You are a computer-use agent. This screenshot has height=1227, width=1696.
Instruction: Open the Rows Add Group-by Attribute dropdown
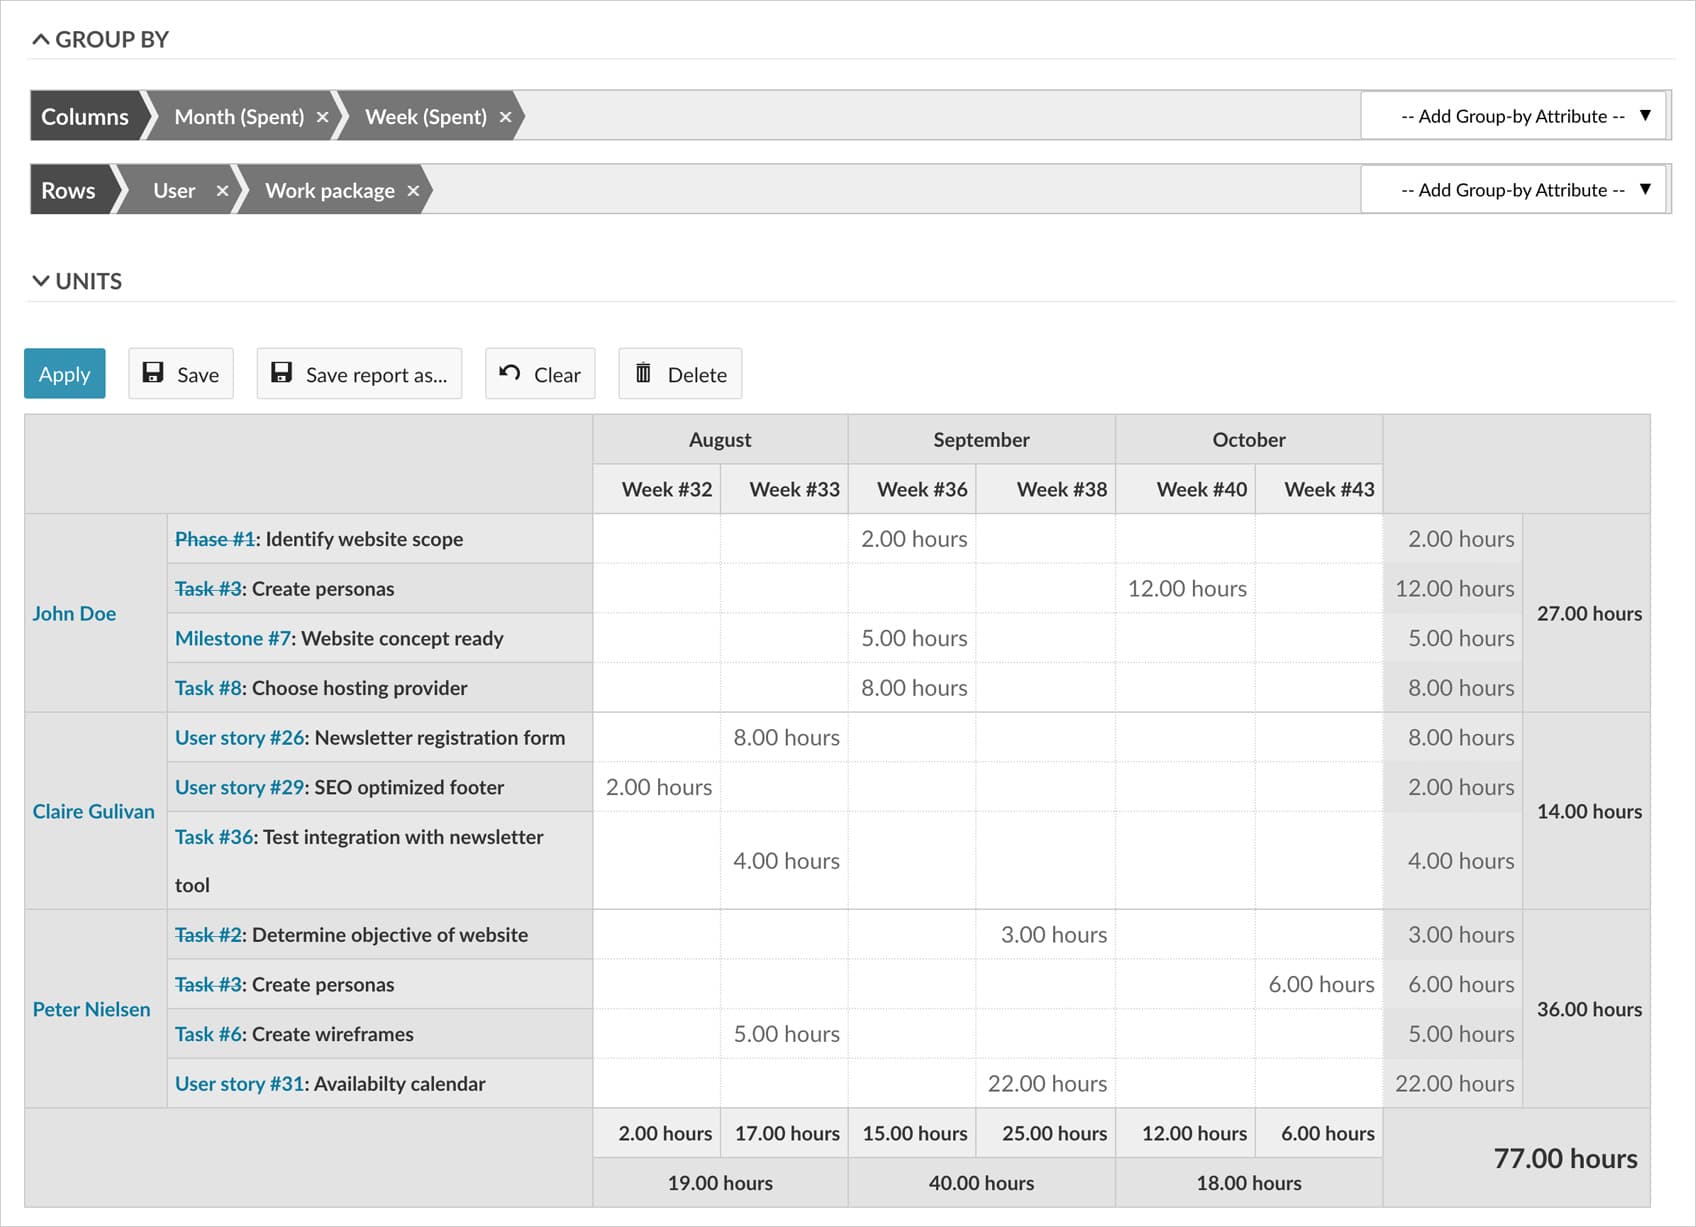click(1511, 189)
